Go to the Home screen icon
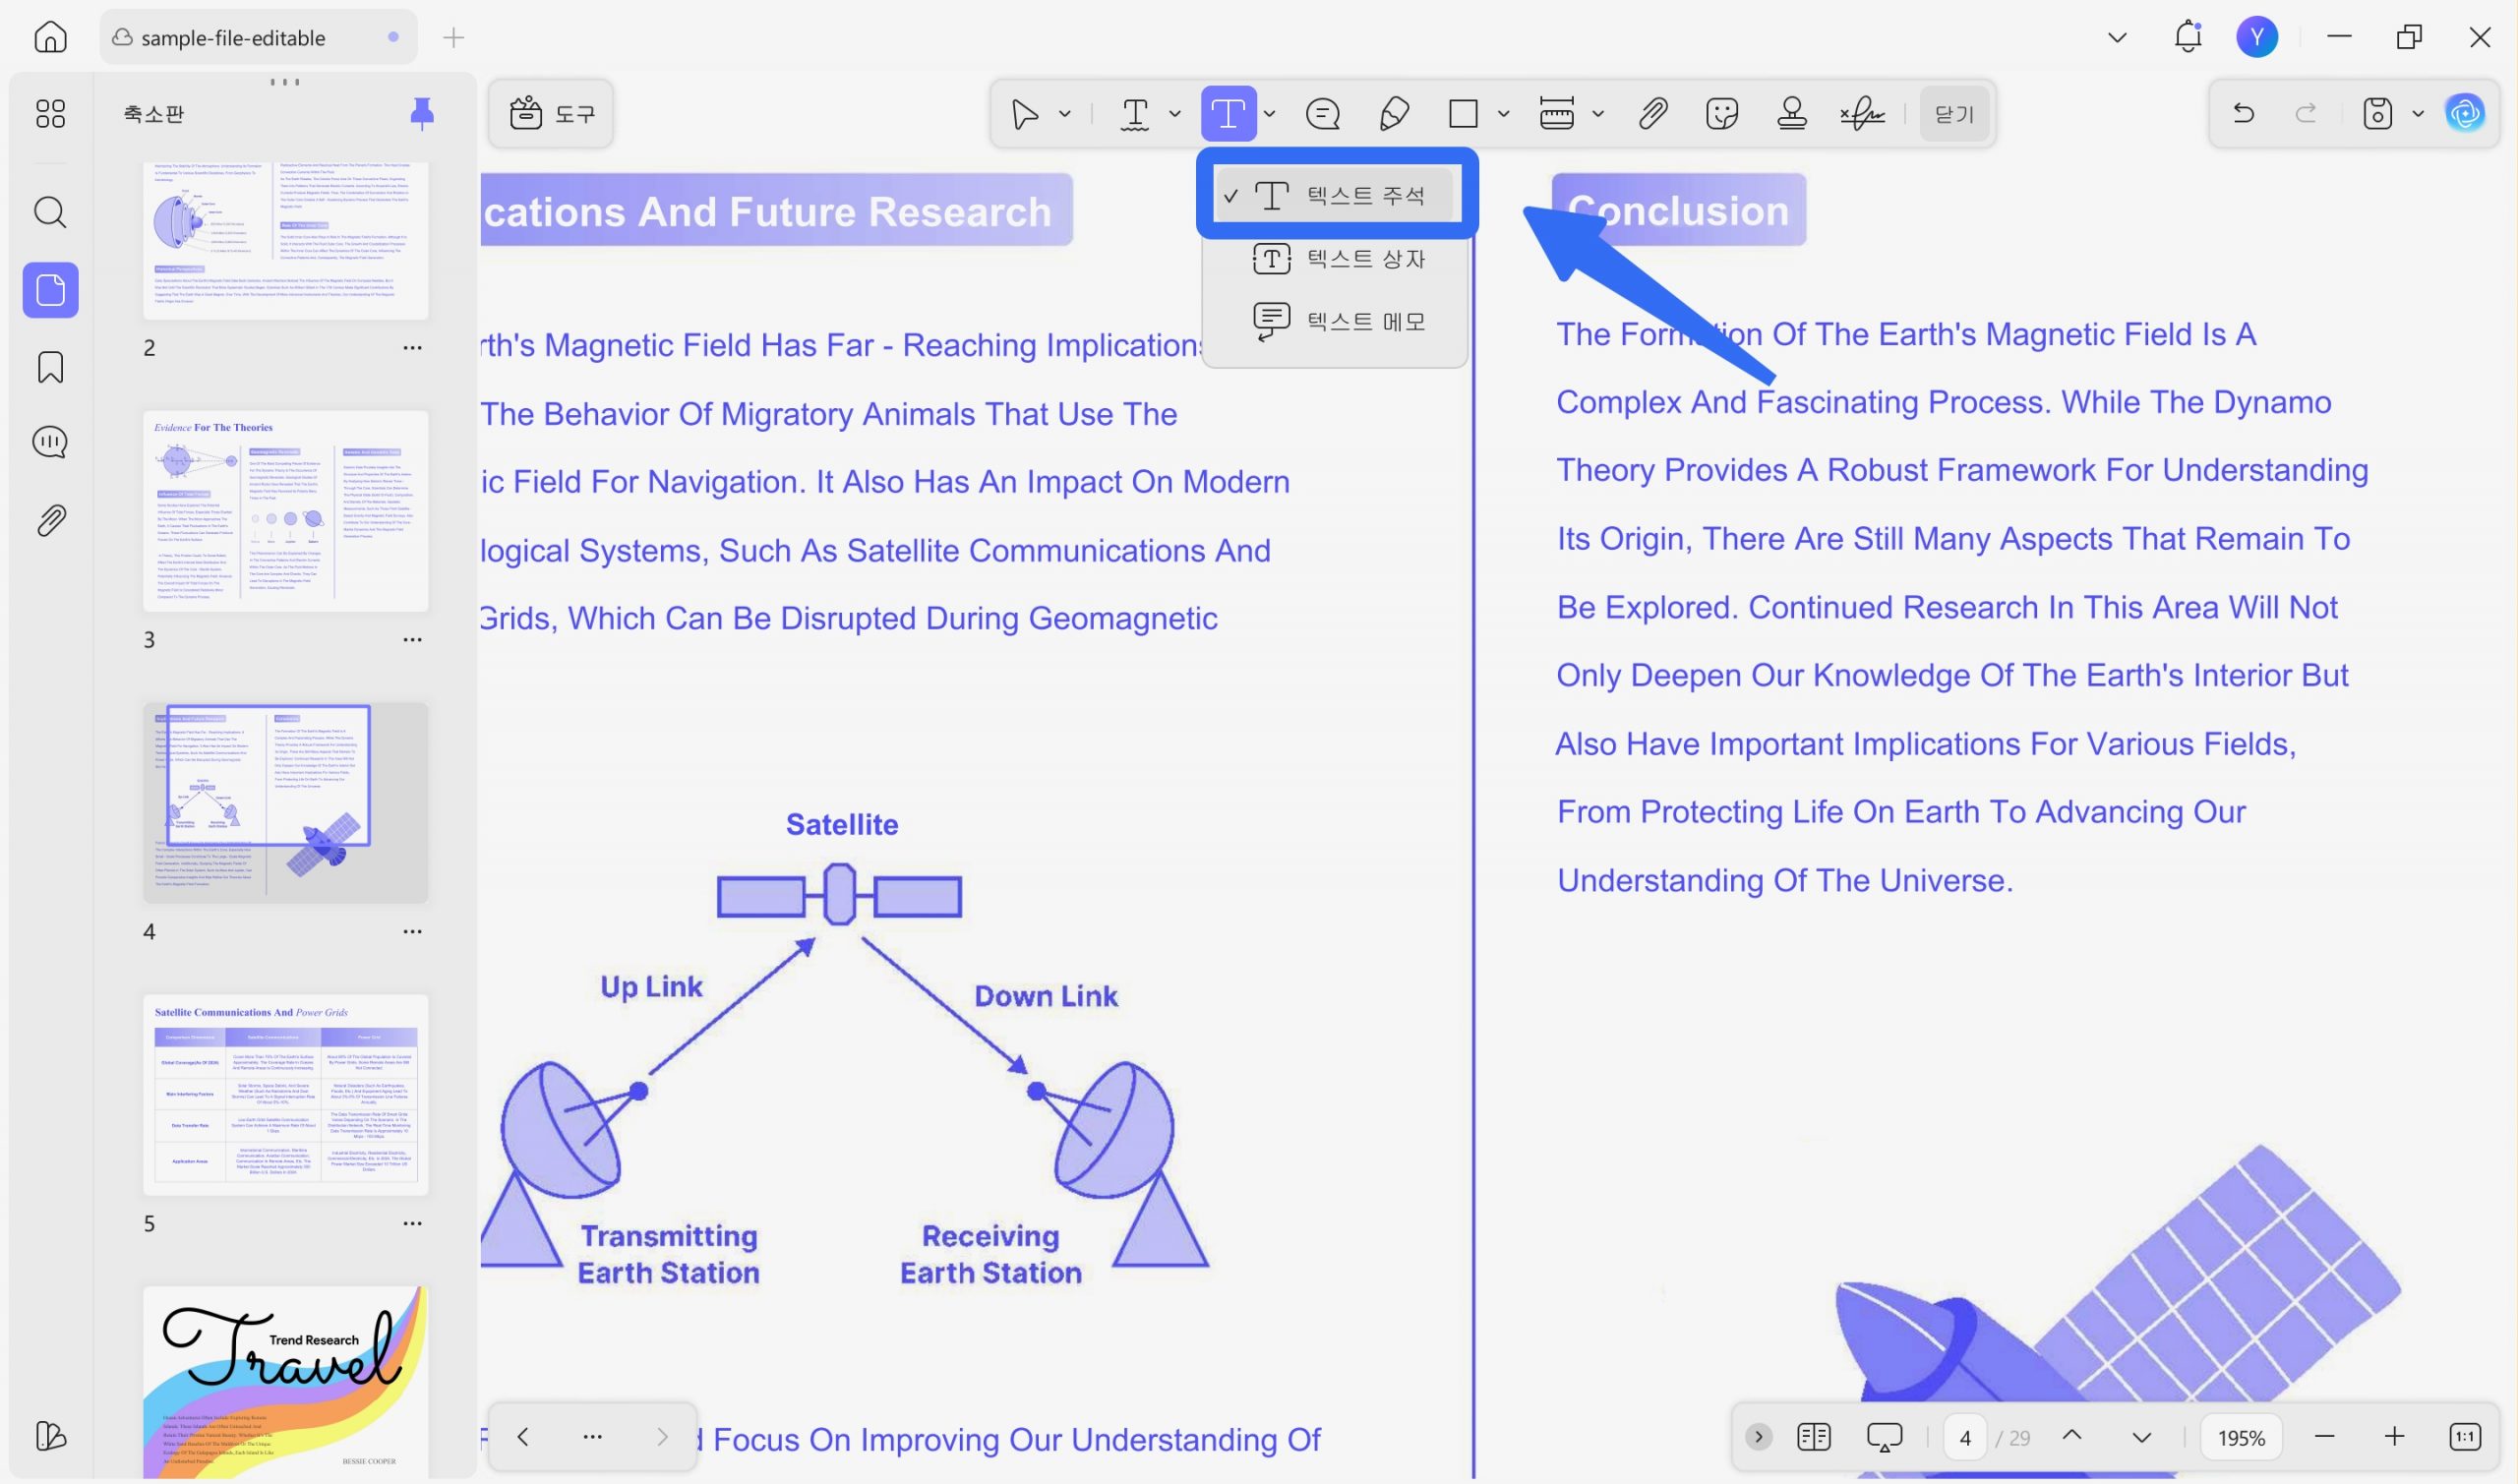 pos(50,37)
